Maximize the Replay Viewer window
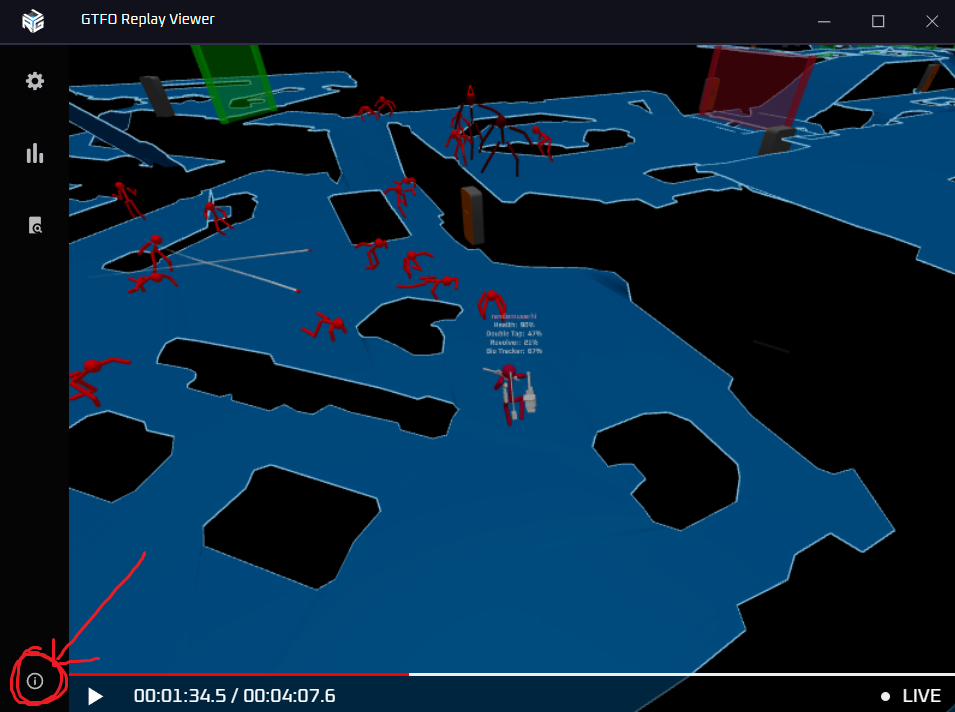955x712 pixels. pos(878,21)
